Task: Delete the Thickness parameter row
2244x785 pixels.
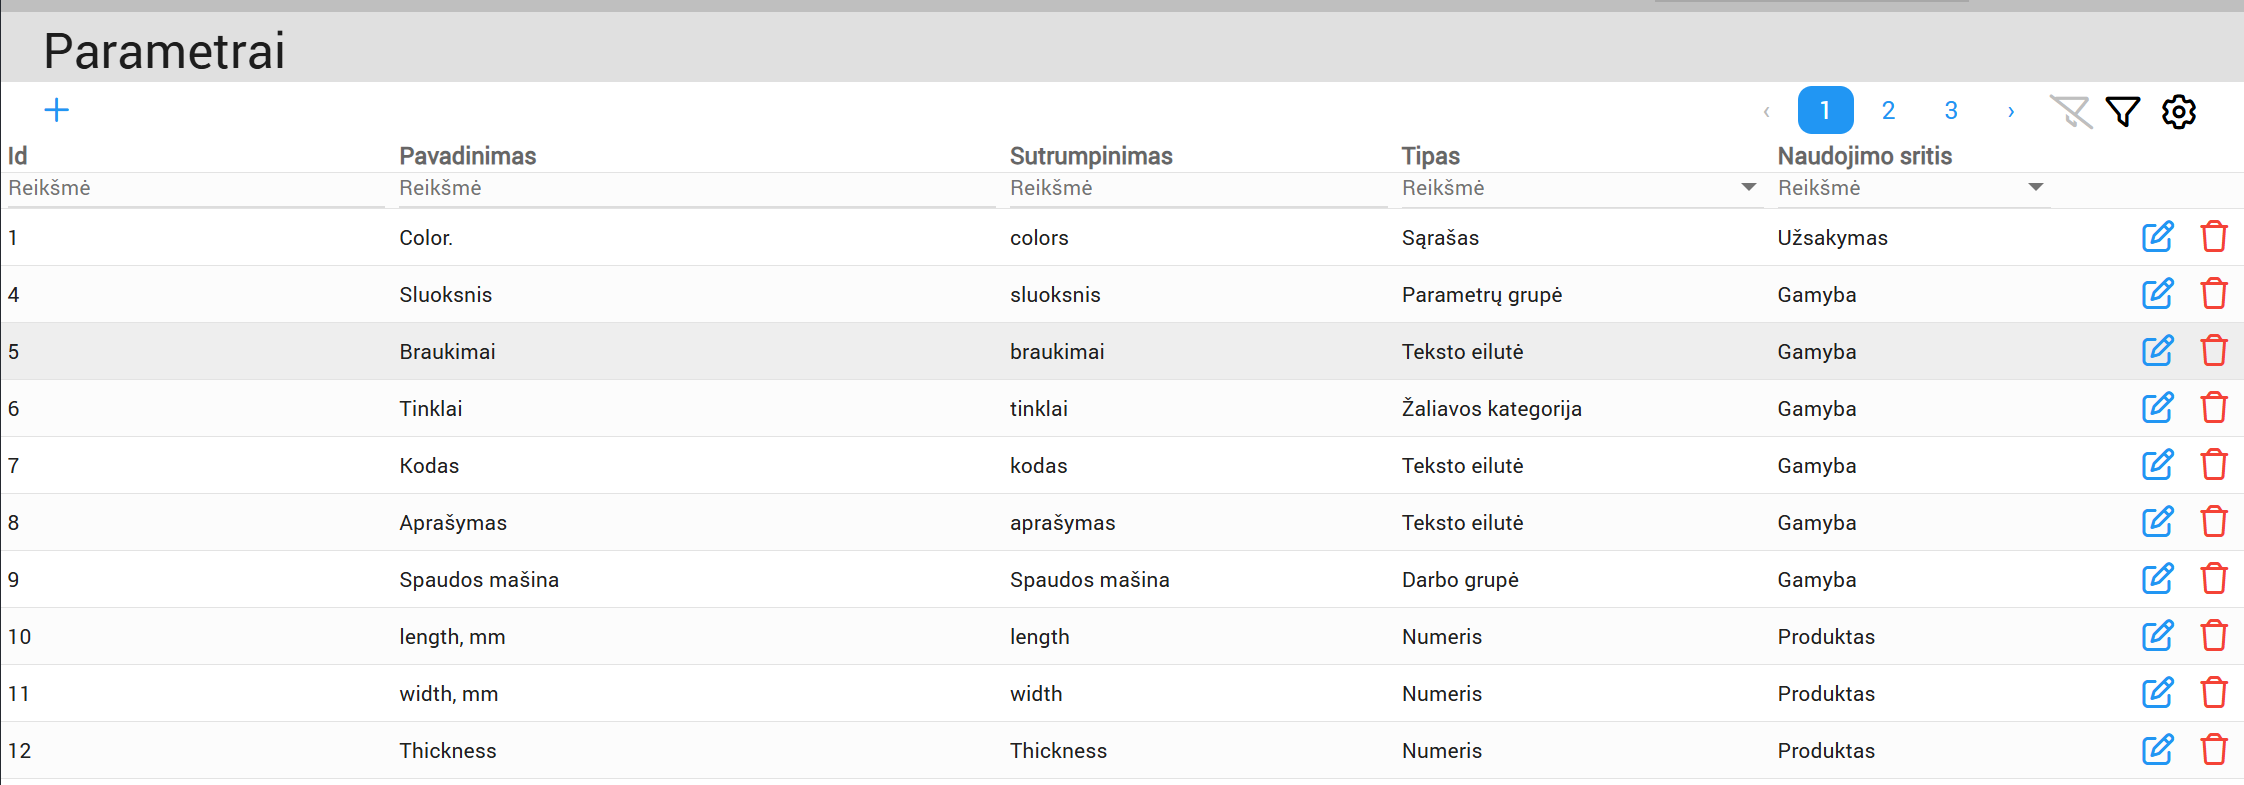Action: point(2214,750)
